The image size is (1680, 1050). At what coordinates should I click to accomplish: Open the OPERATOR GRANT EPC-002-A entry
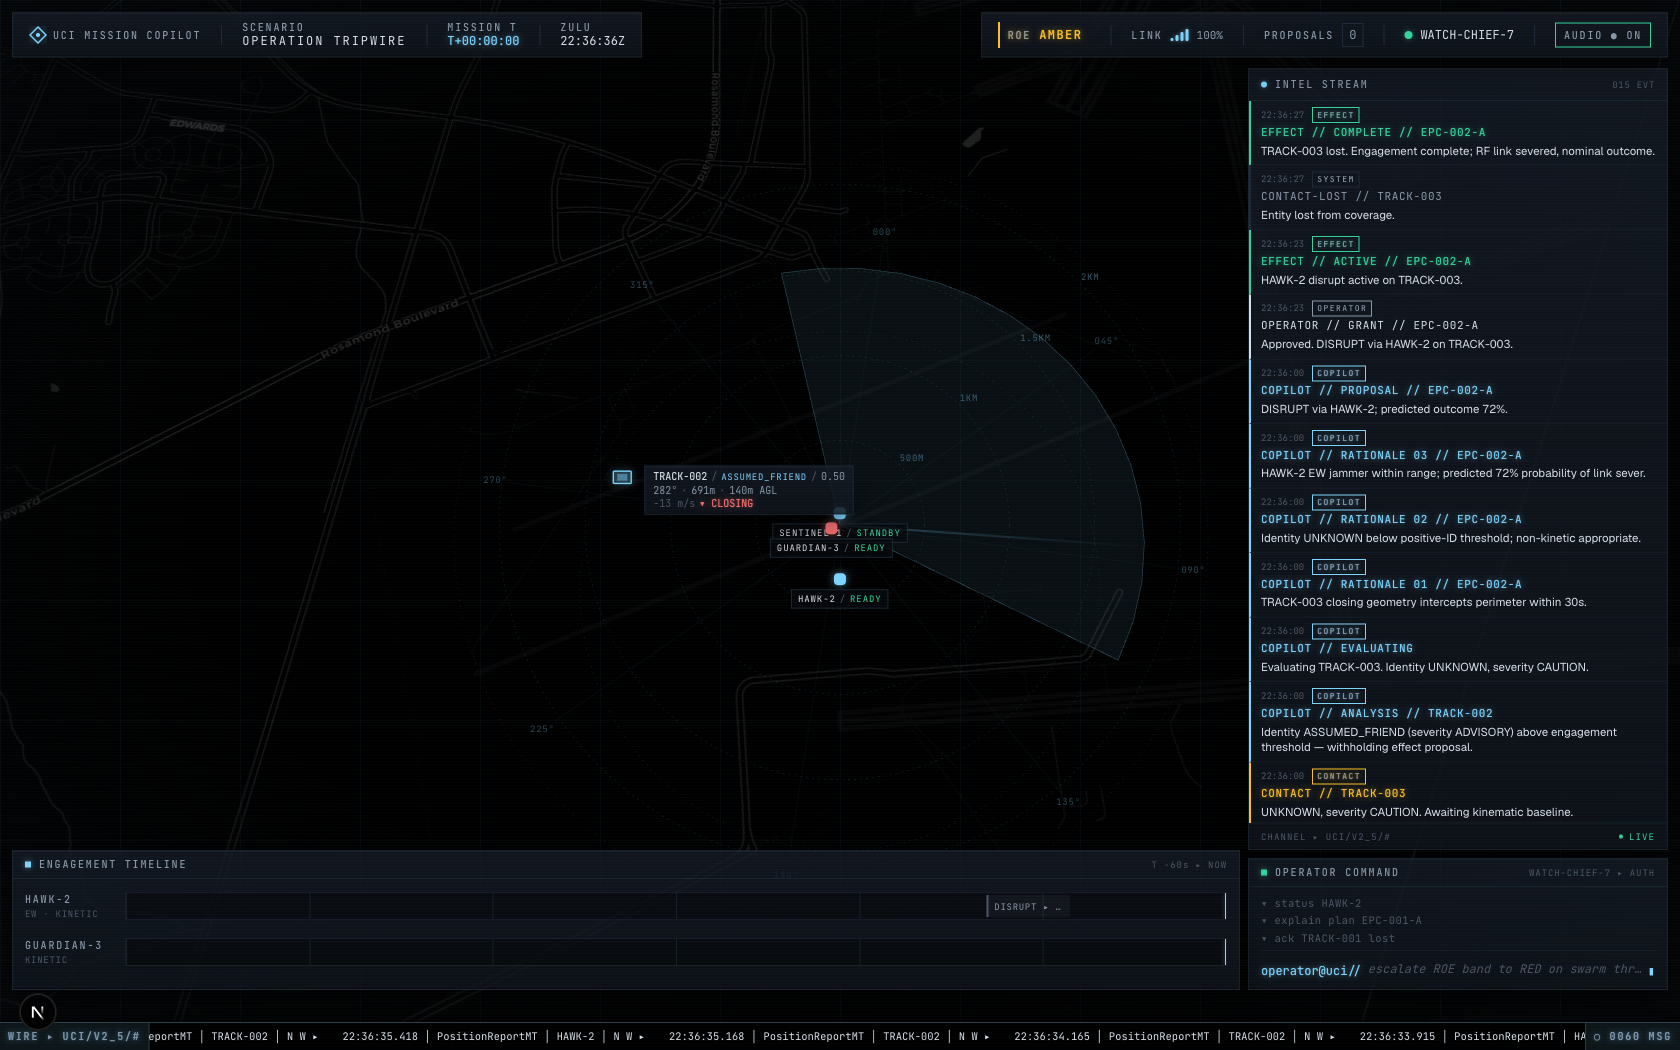(x=1457, y=326)
